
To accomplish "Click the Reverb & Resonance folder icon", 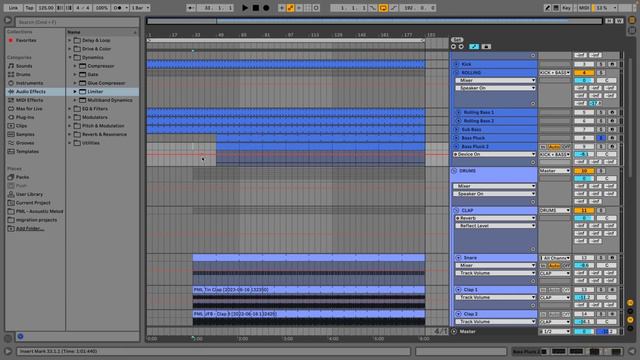I will pyautogui.click(x=77, y=134).
